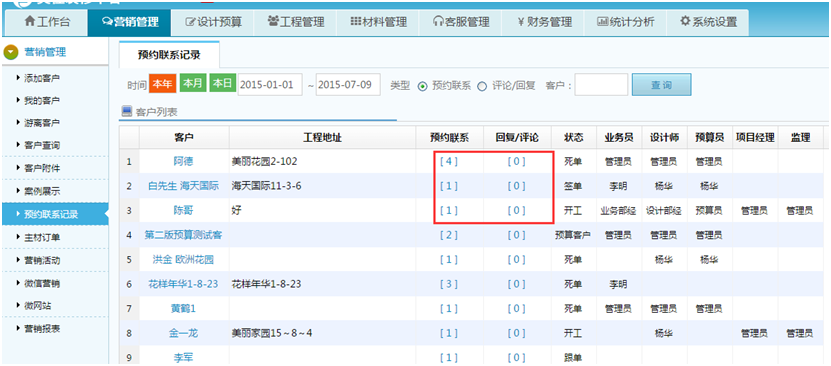Viewport: 831px width, 366px height.
Task: Select the 预约联系 radio button
Action: 423,86
